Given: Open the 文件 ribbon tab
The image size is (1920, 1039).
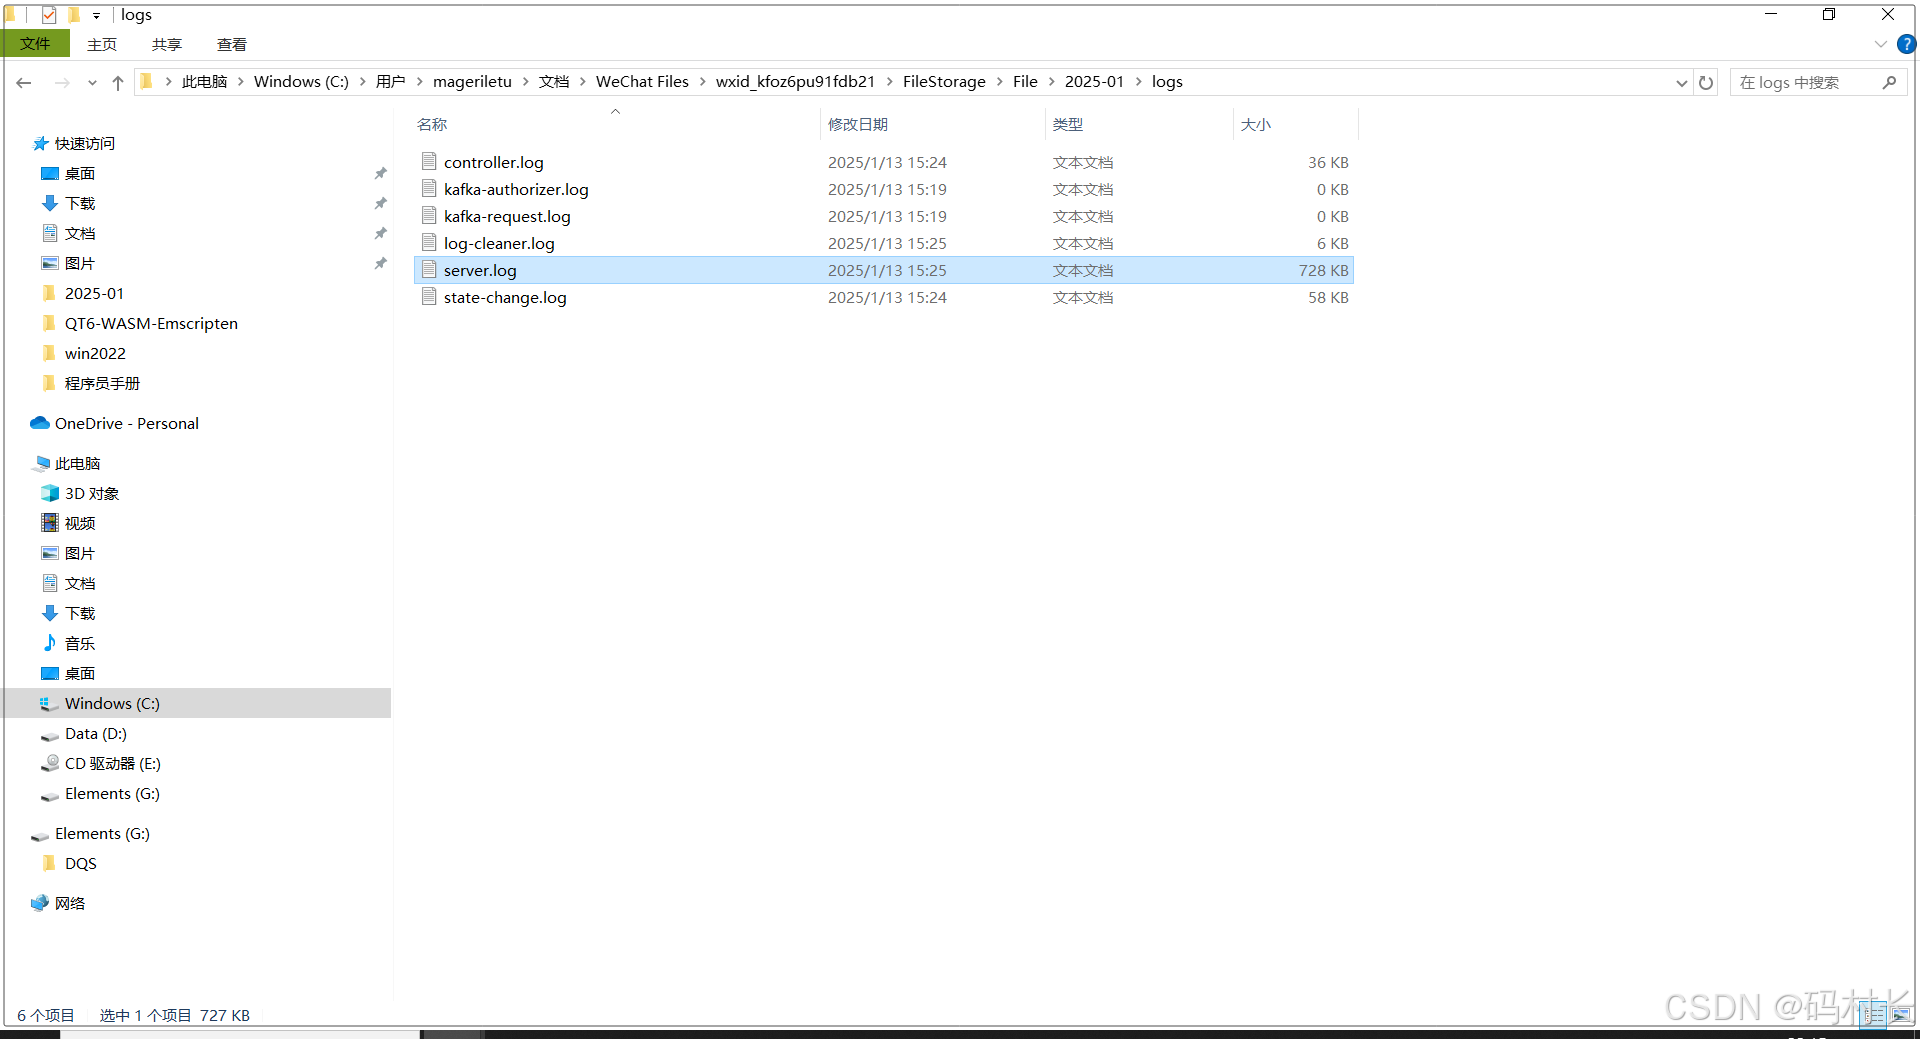Looking at the screenshot, I should click(x=35, y=44).
